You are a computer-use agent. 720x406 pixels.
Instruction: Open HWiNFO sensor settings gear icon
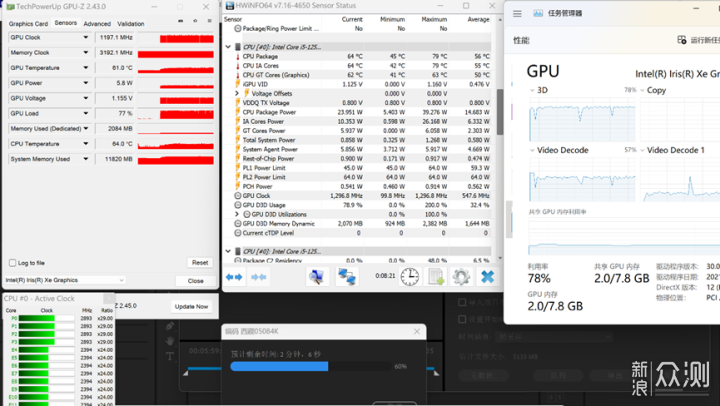tap(461, 276)
